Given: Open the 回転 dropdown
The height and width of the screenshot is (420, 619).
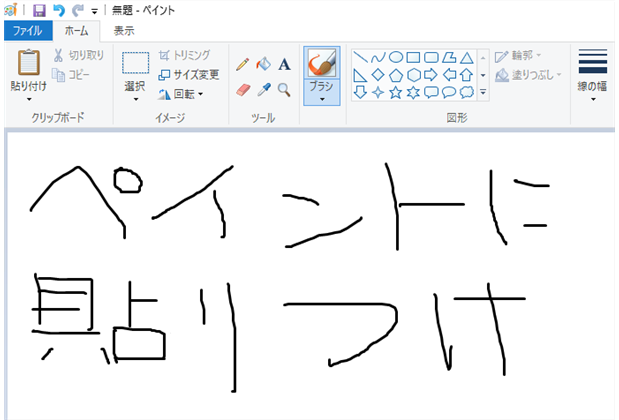Looking at the screenshot, I should click(180, 94).
